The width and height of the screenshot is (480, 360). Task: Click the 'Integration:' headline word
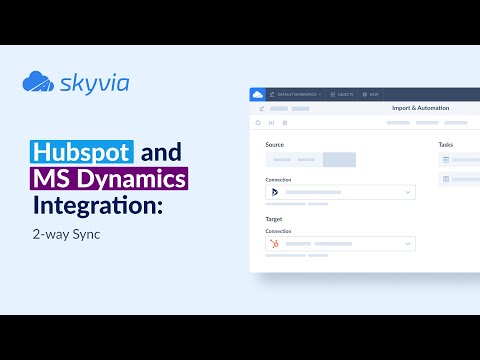98,205
